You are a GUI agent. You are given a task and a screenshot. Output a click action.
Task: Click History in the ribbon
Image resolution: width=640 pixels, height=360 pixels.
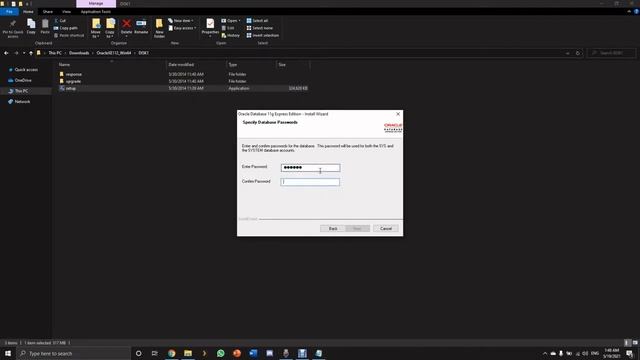pos(231,36)
